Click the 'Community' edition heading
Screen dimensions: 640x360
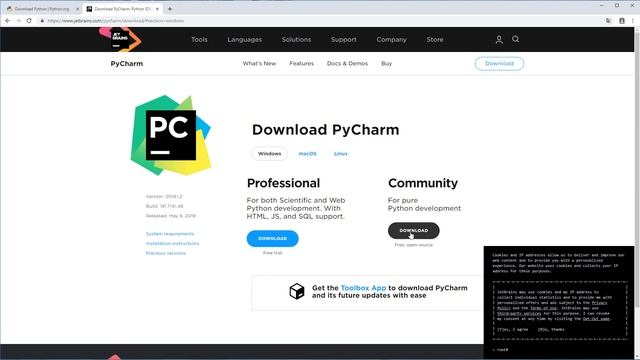coord(423,183)
